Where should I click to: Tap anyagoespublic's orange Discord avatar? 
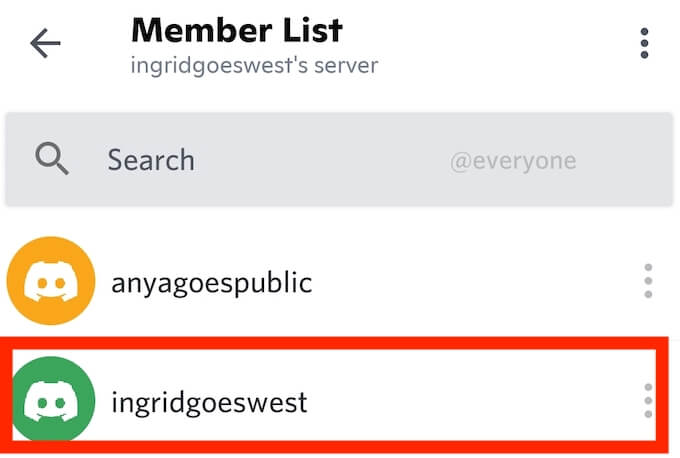50,281
